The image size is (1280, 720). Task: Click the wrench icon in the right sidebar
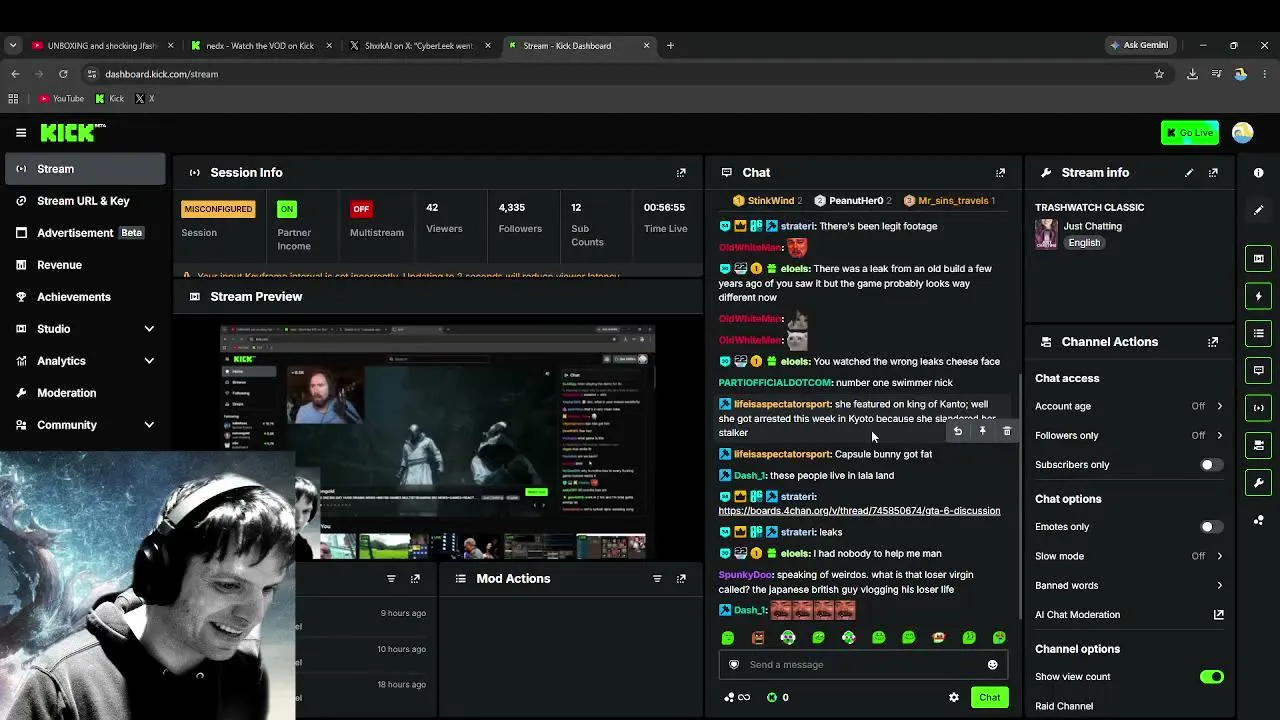(x=1259, y=483)
